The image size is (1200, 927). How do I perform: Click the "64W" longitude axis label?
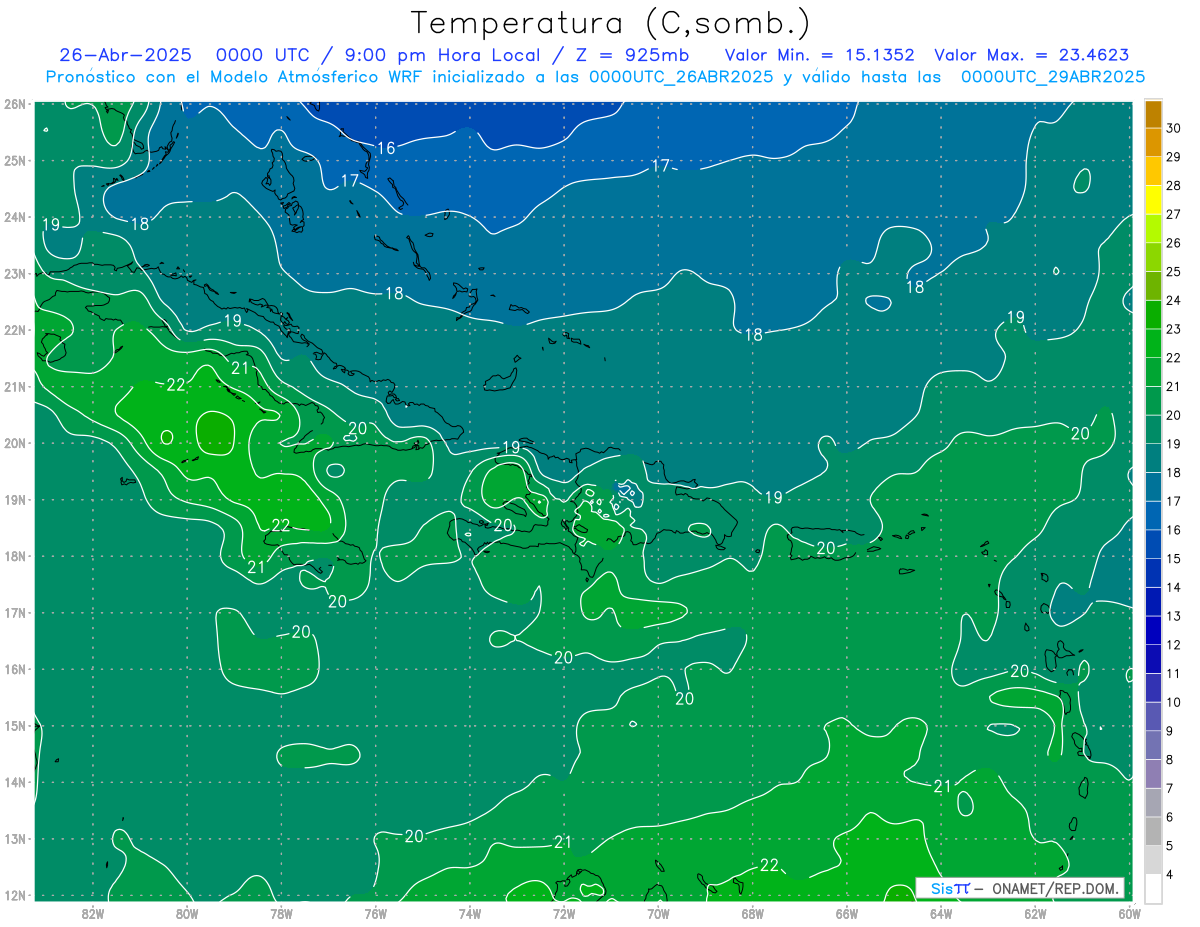tap(940, 912)
